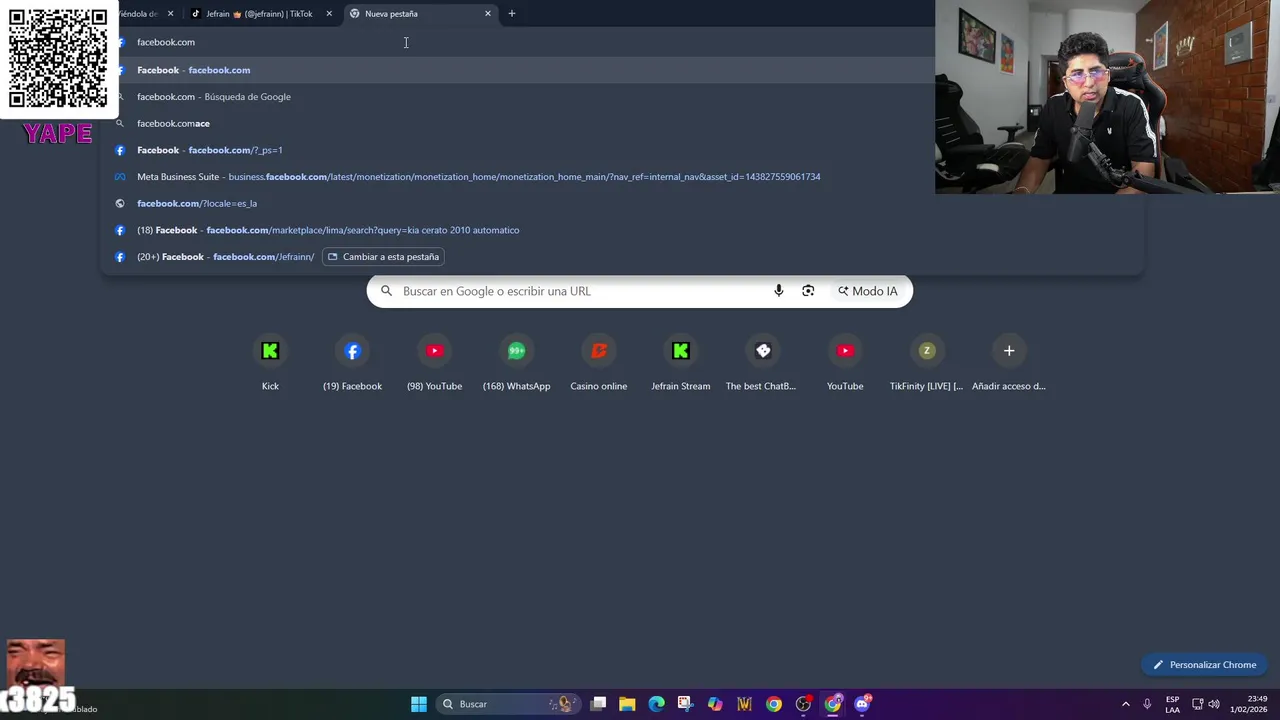Open the (19) Facebook shortcut tile

(352, 363)
